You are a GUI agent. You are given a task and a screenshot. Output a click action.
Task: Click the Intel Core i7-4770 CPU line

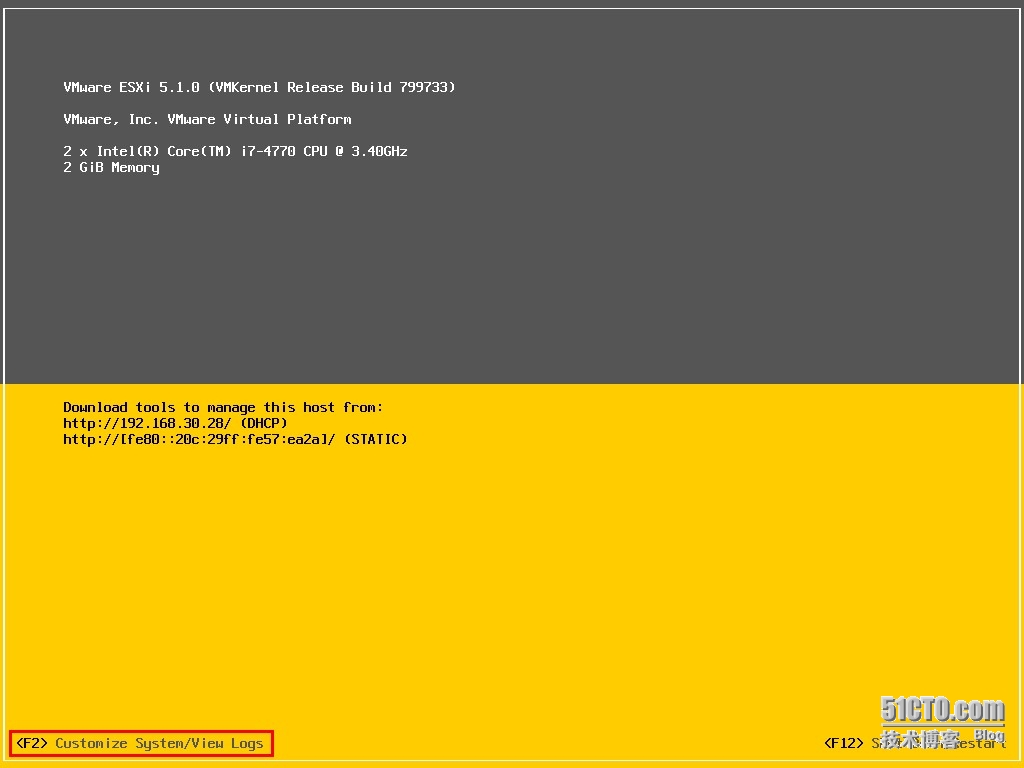tap(235, 152)
